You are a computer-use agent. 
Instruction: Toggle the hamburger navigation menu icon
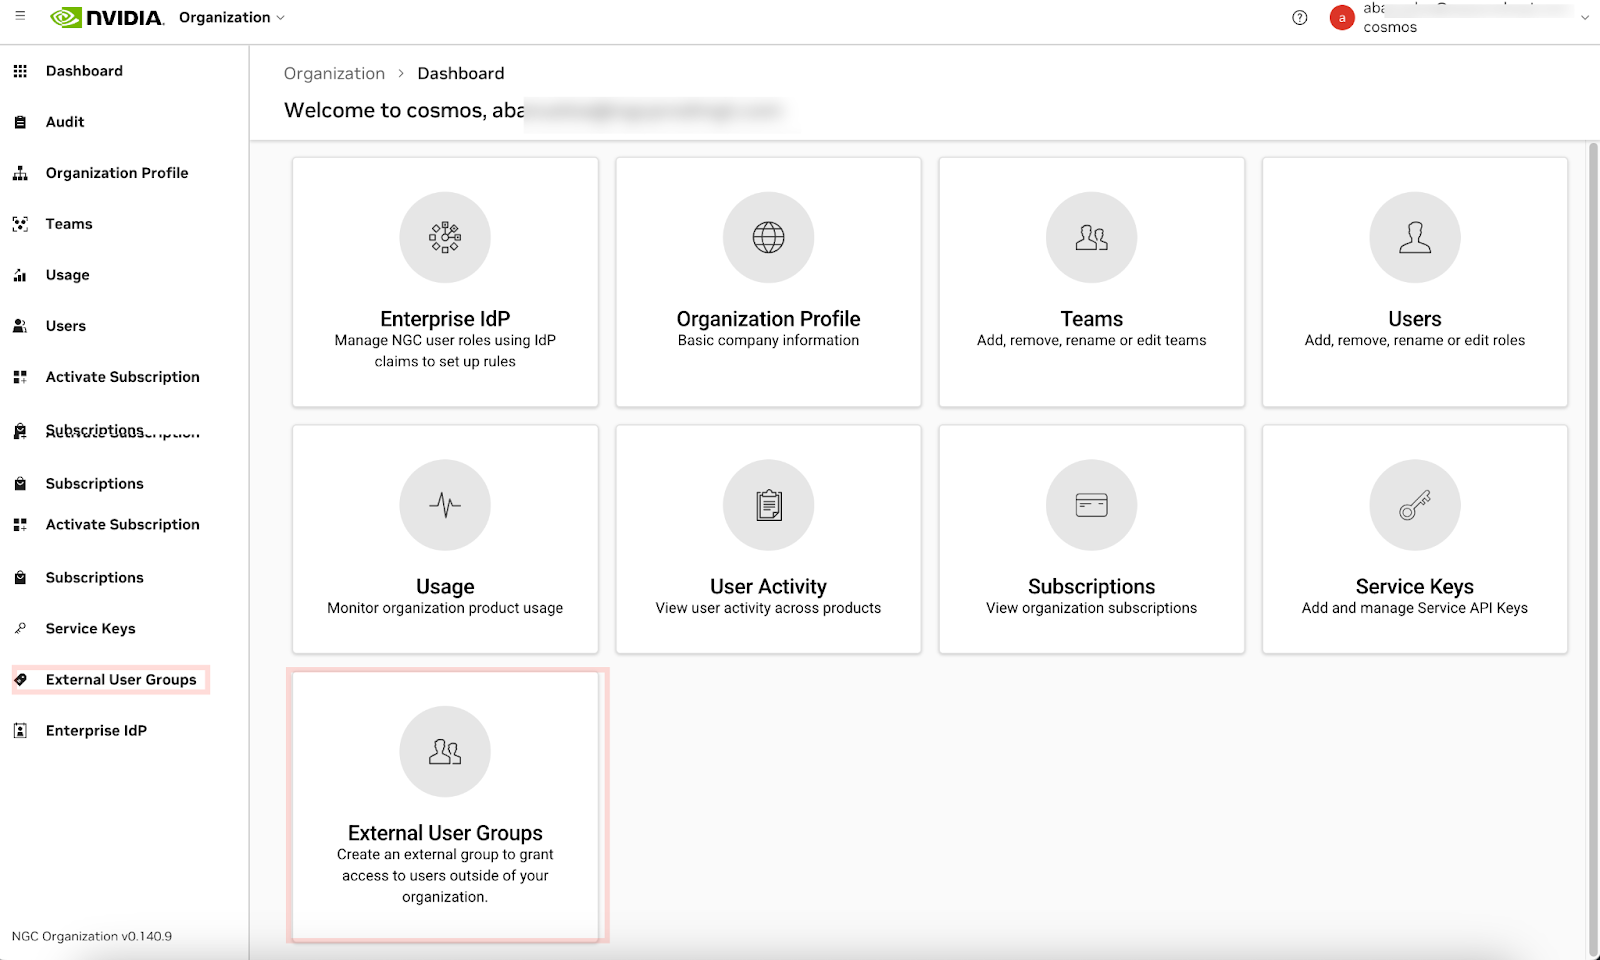coord(20,16)
